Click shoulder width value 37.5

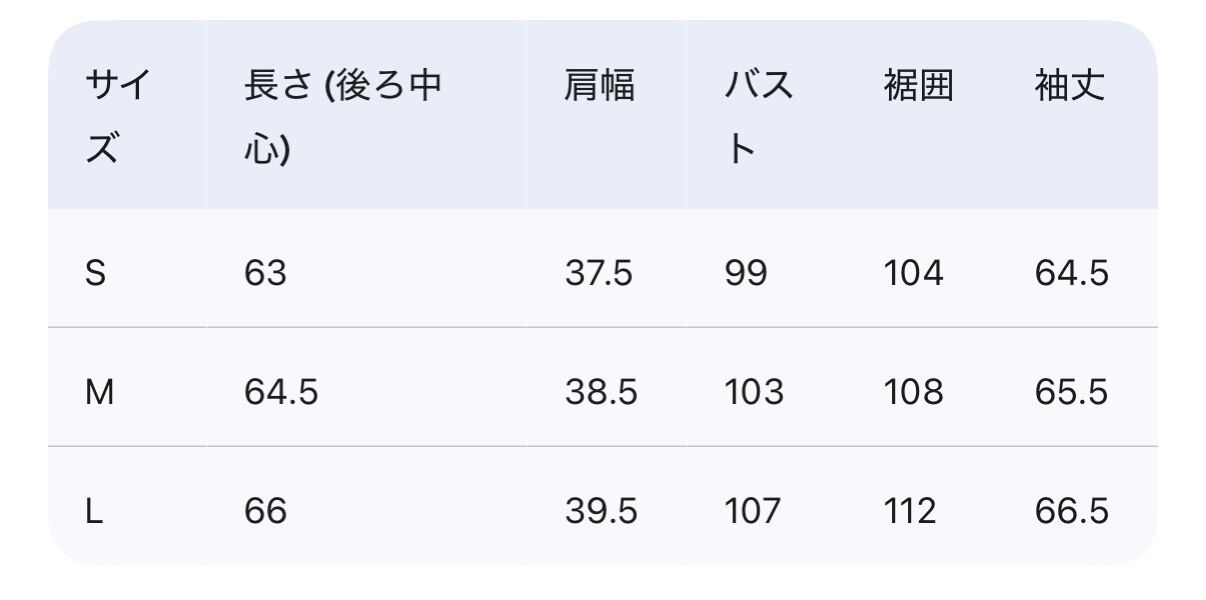pyautogui.click(x=599, y=273)
